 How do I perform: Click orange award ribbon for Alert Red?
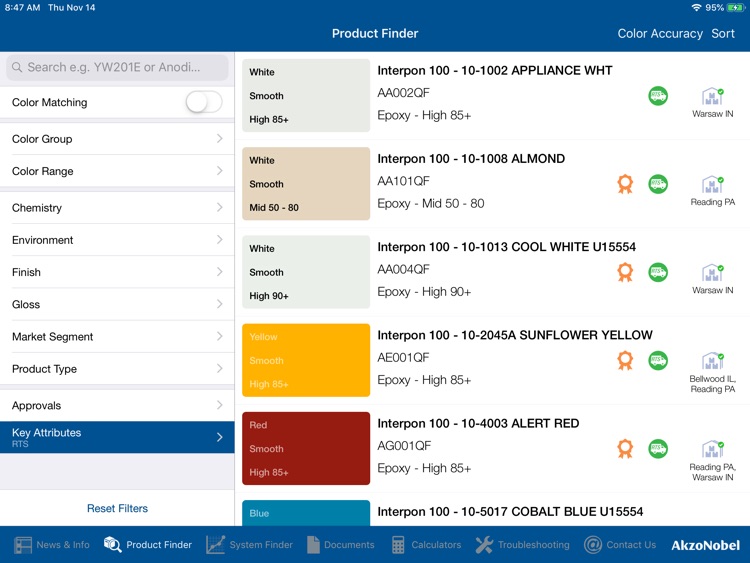[625, 449]
